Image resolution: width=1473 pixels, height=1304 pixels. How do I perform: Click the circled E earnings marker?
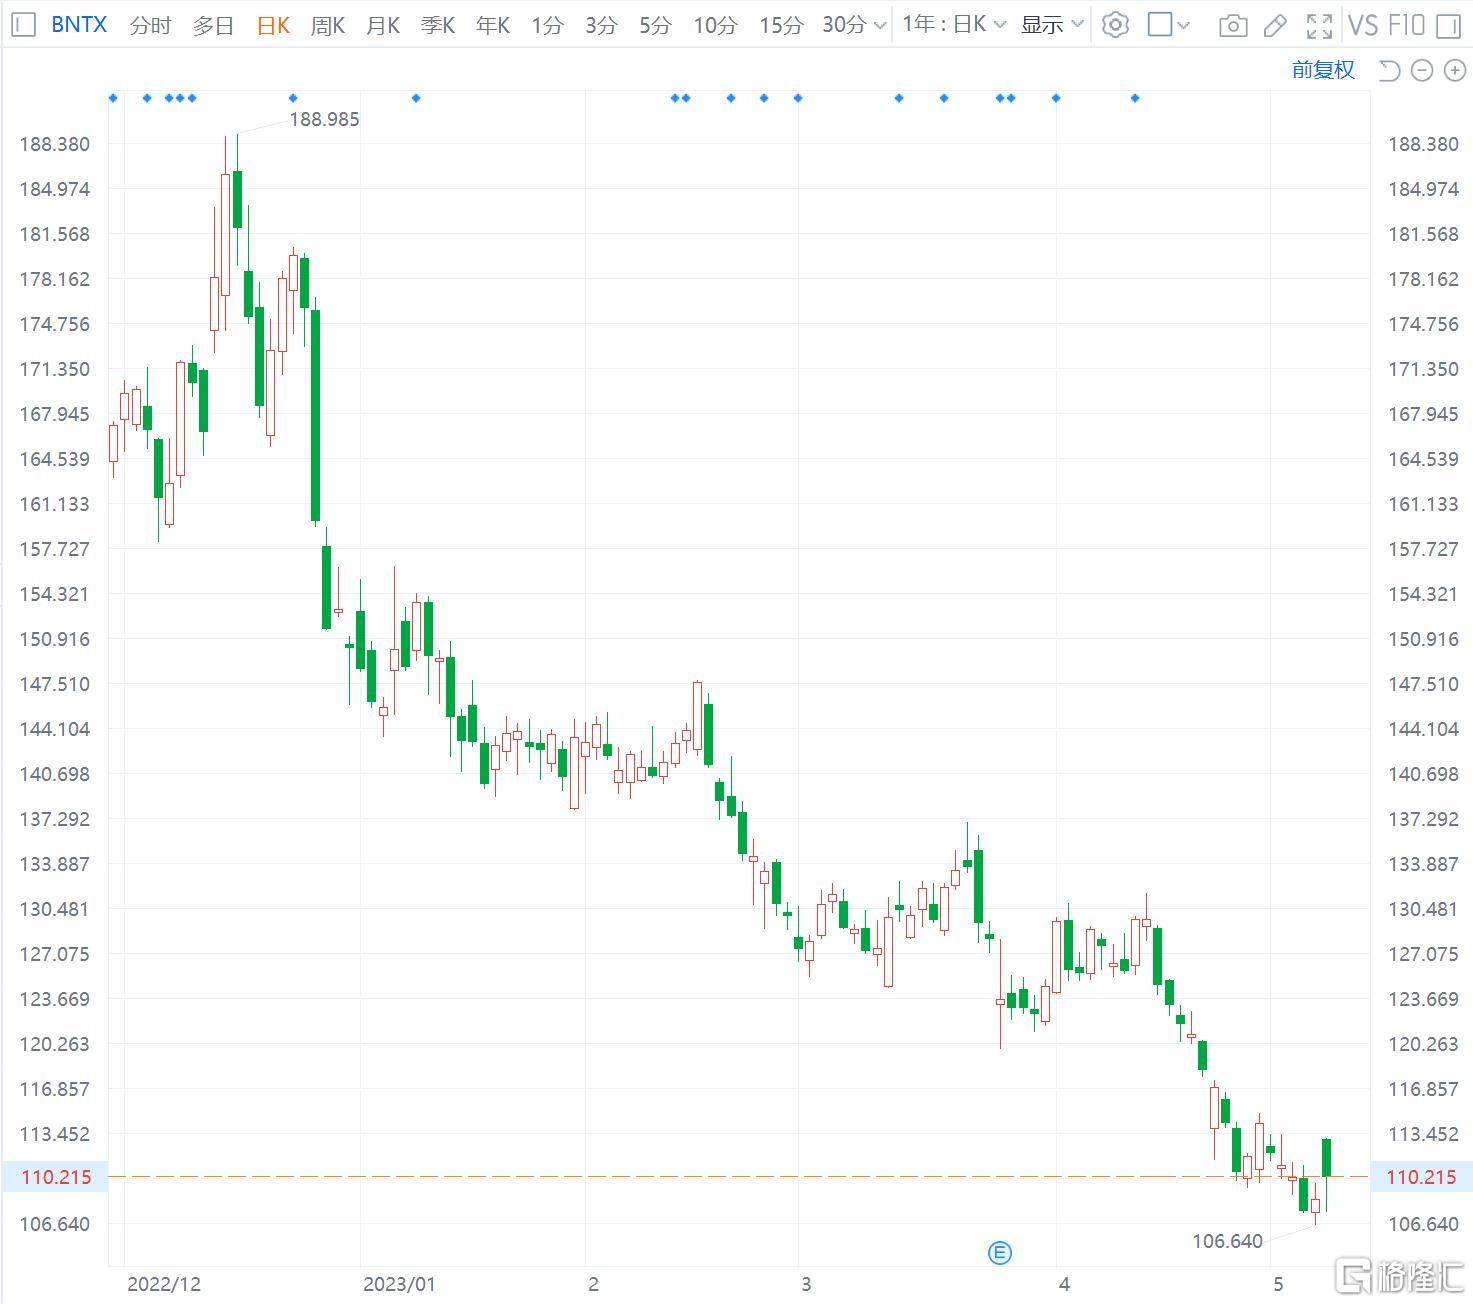(x=1000, y=1252)
